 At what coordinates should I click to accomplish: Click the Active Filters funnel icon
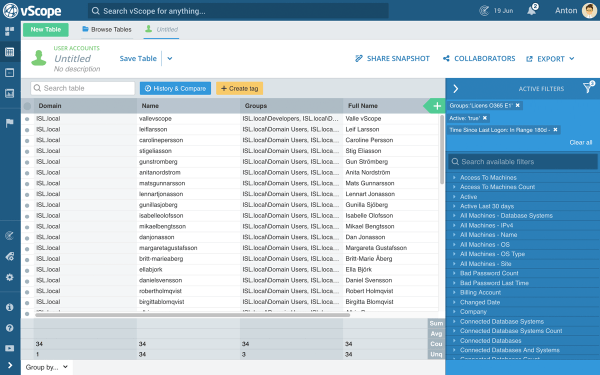pyautogui.click(x=588, y=88)
